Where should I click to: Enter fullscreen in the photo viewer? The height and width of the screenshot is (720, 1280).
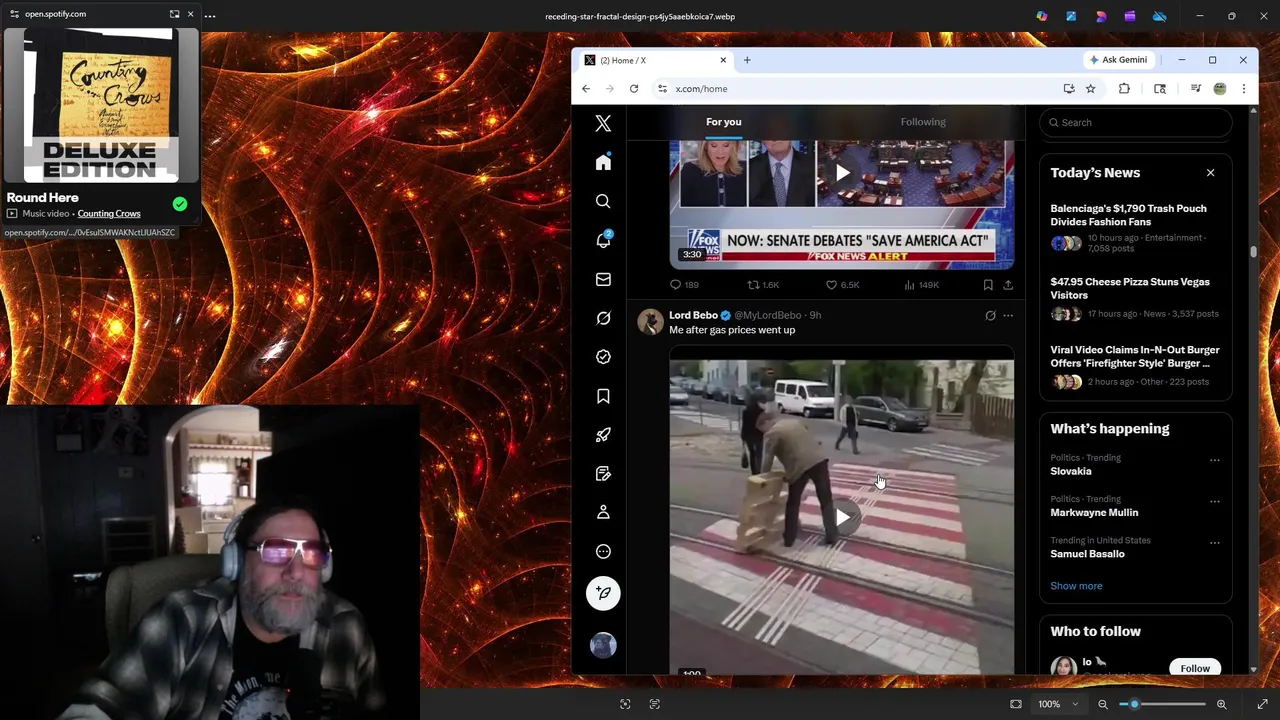click(1262, 704)
